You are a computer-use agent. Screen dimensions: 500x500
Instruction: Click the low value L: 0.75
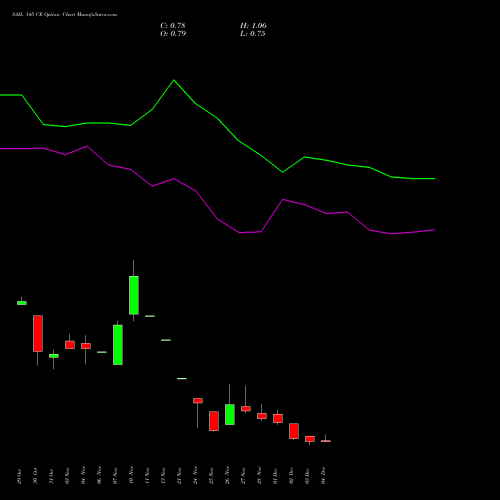pyautogui.click(x=253, y=34)
